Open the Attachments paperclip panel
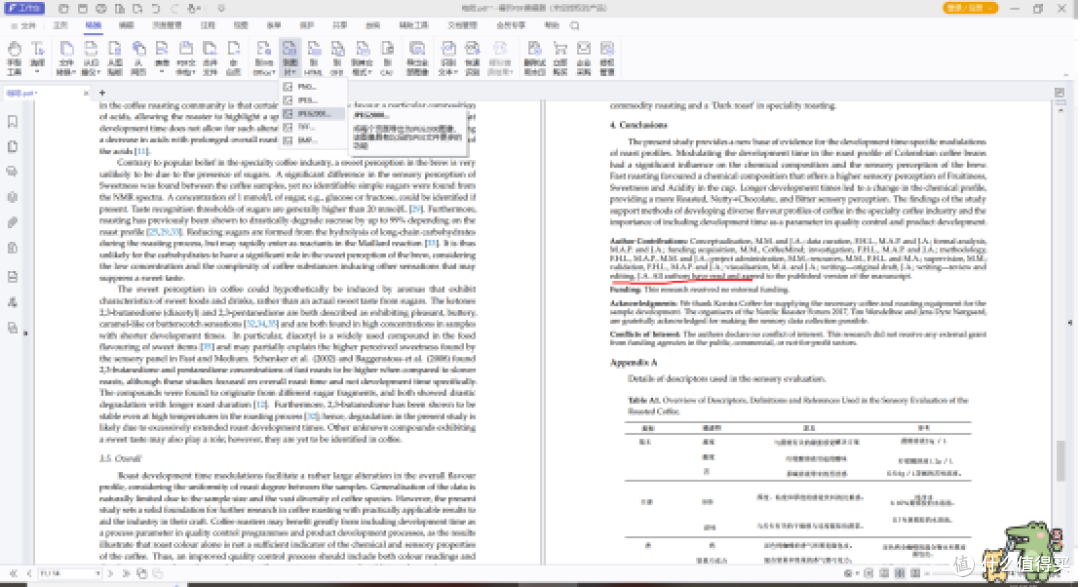The image size is (1080, 587). [x=12, y=223]
